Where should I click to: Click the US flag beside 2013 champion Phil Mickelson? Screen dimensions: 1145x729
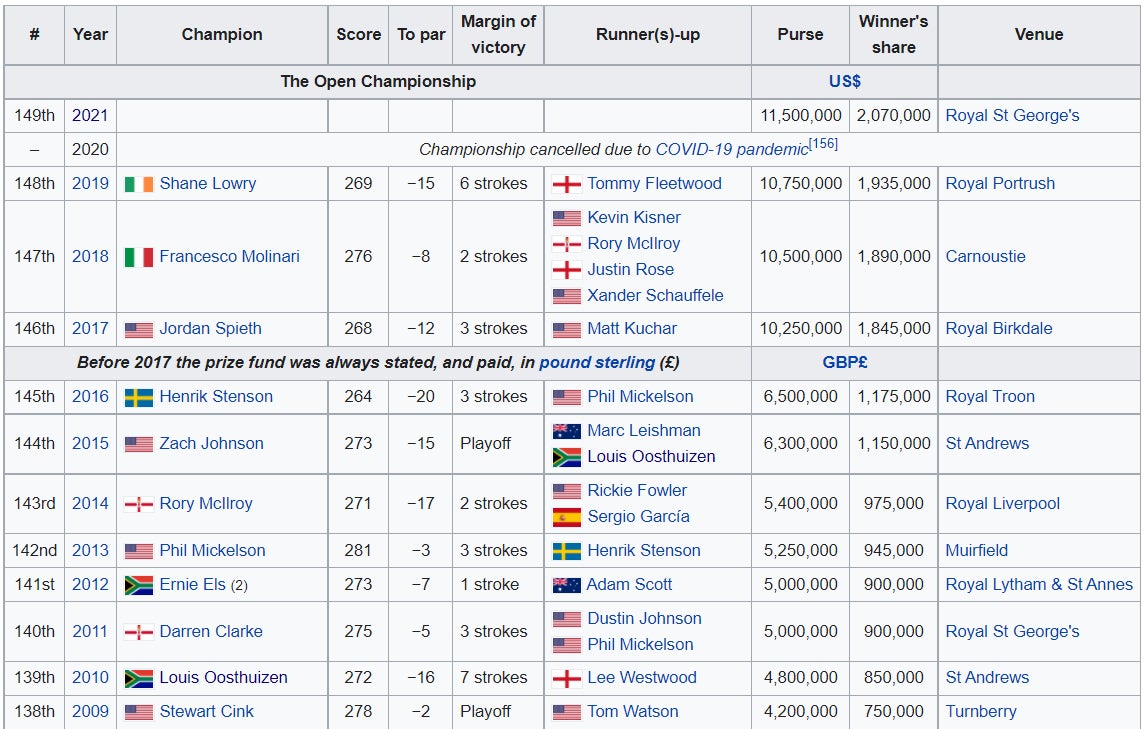pyautogui.click(x=139, y=551)
